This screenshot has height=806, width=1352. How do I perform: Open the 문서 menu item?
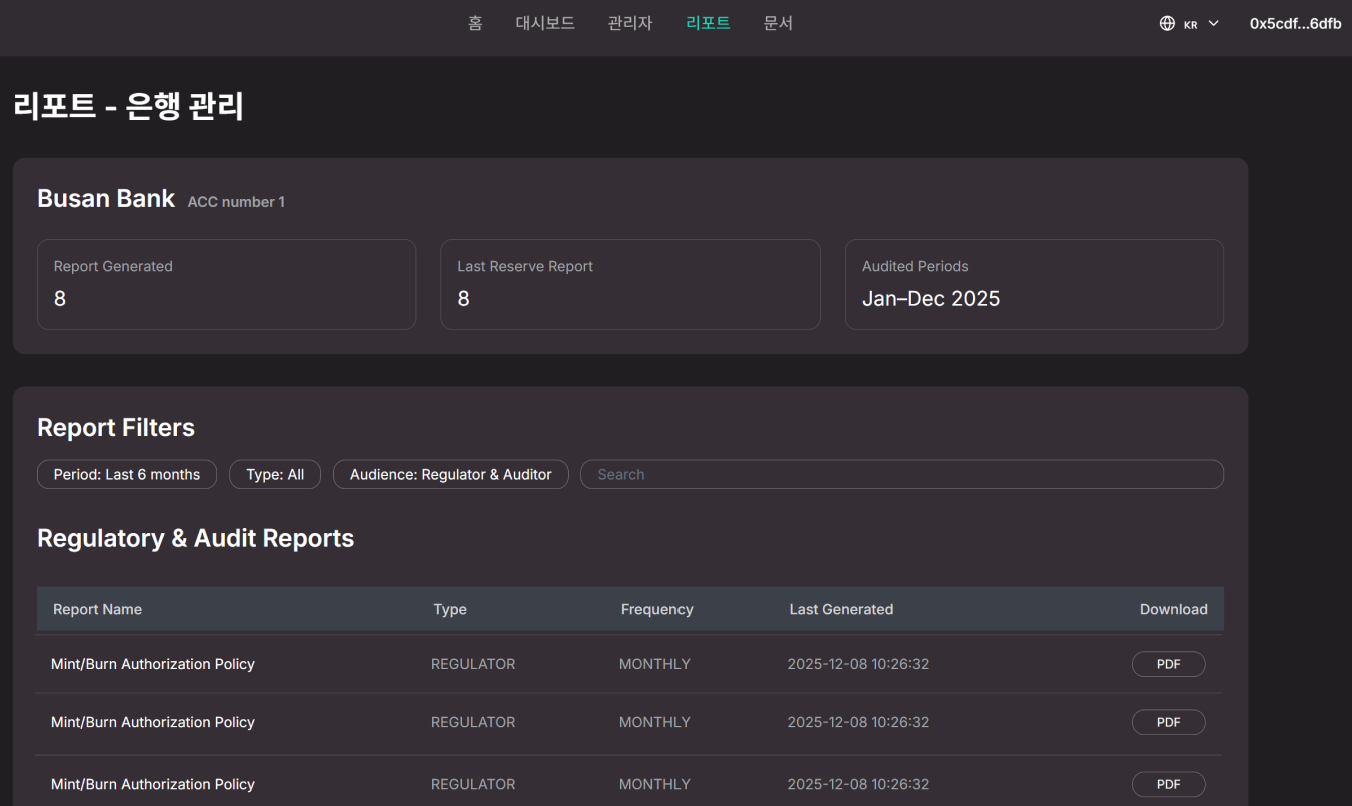778,23
